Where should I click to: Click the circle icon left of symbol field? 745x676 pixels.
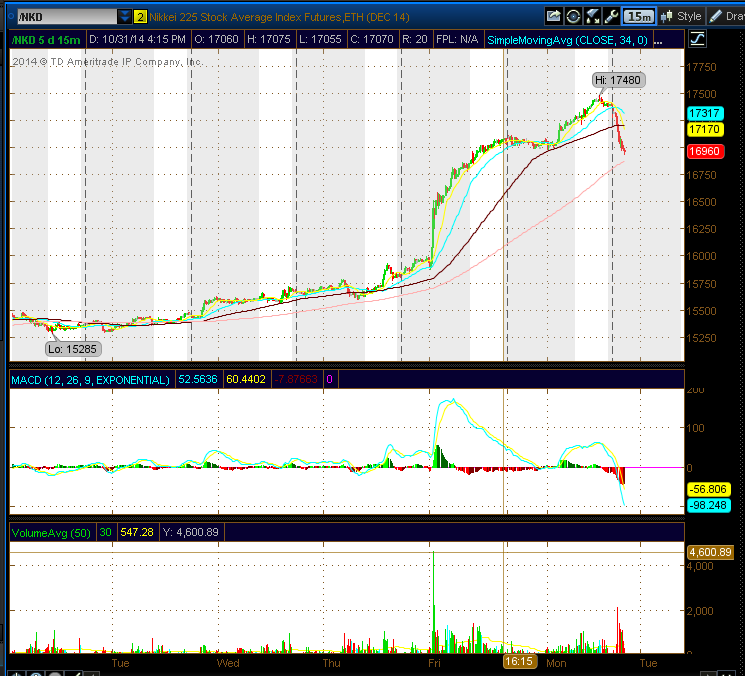11,17
